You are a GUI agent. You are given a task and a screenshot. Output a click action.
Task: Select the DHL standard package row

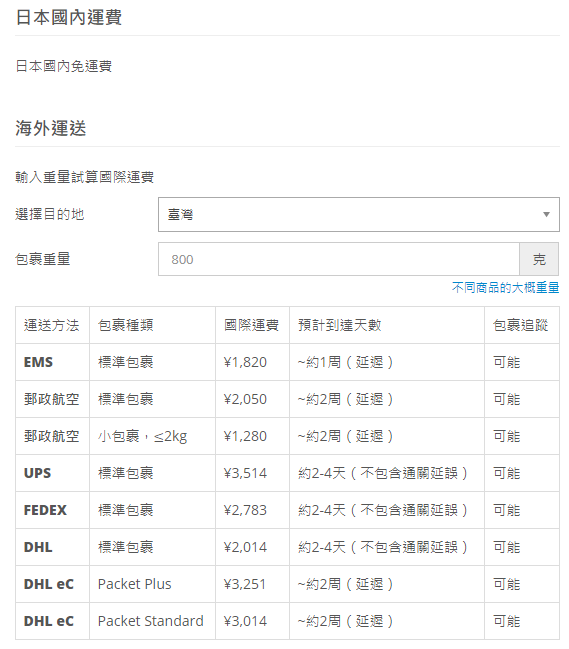pos(287,547)
